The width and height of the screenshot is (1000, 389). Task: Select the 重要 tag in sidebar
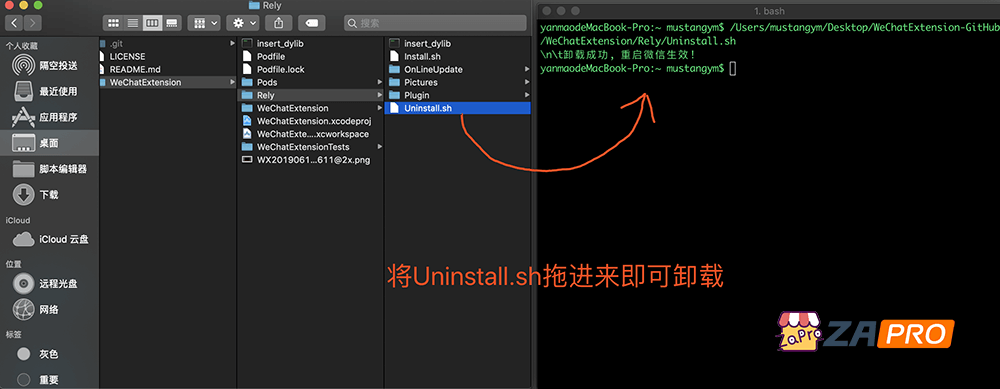pyautogui.click(x=49, y=379)
